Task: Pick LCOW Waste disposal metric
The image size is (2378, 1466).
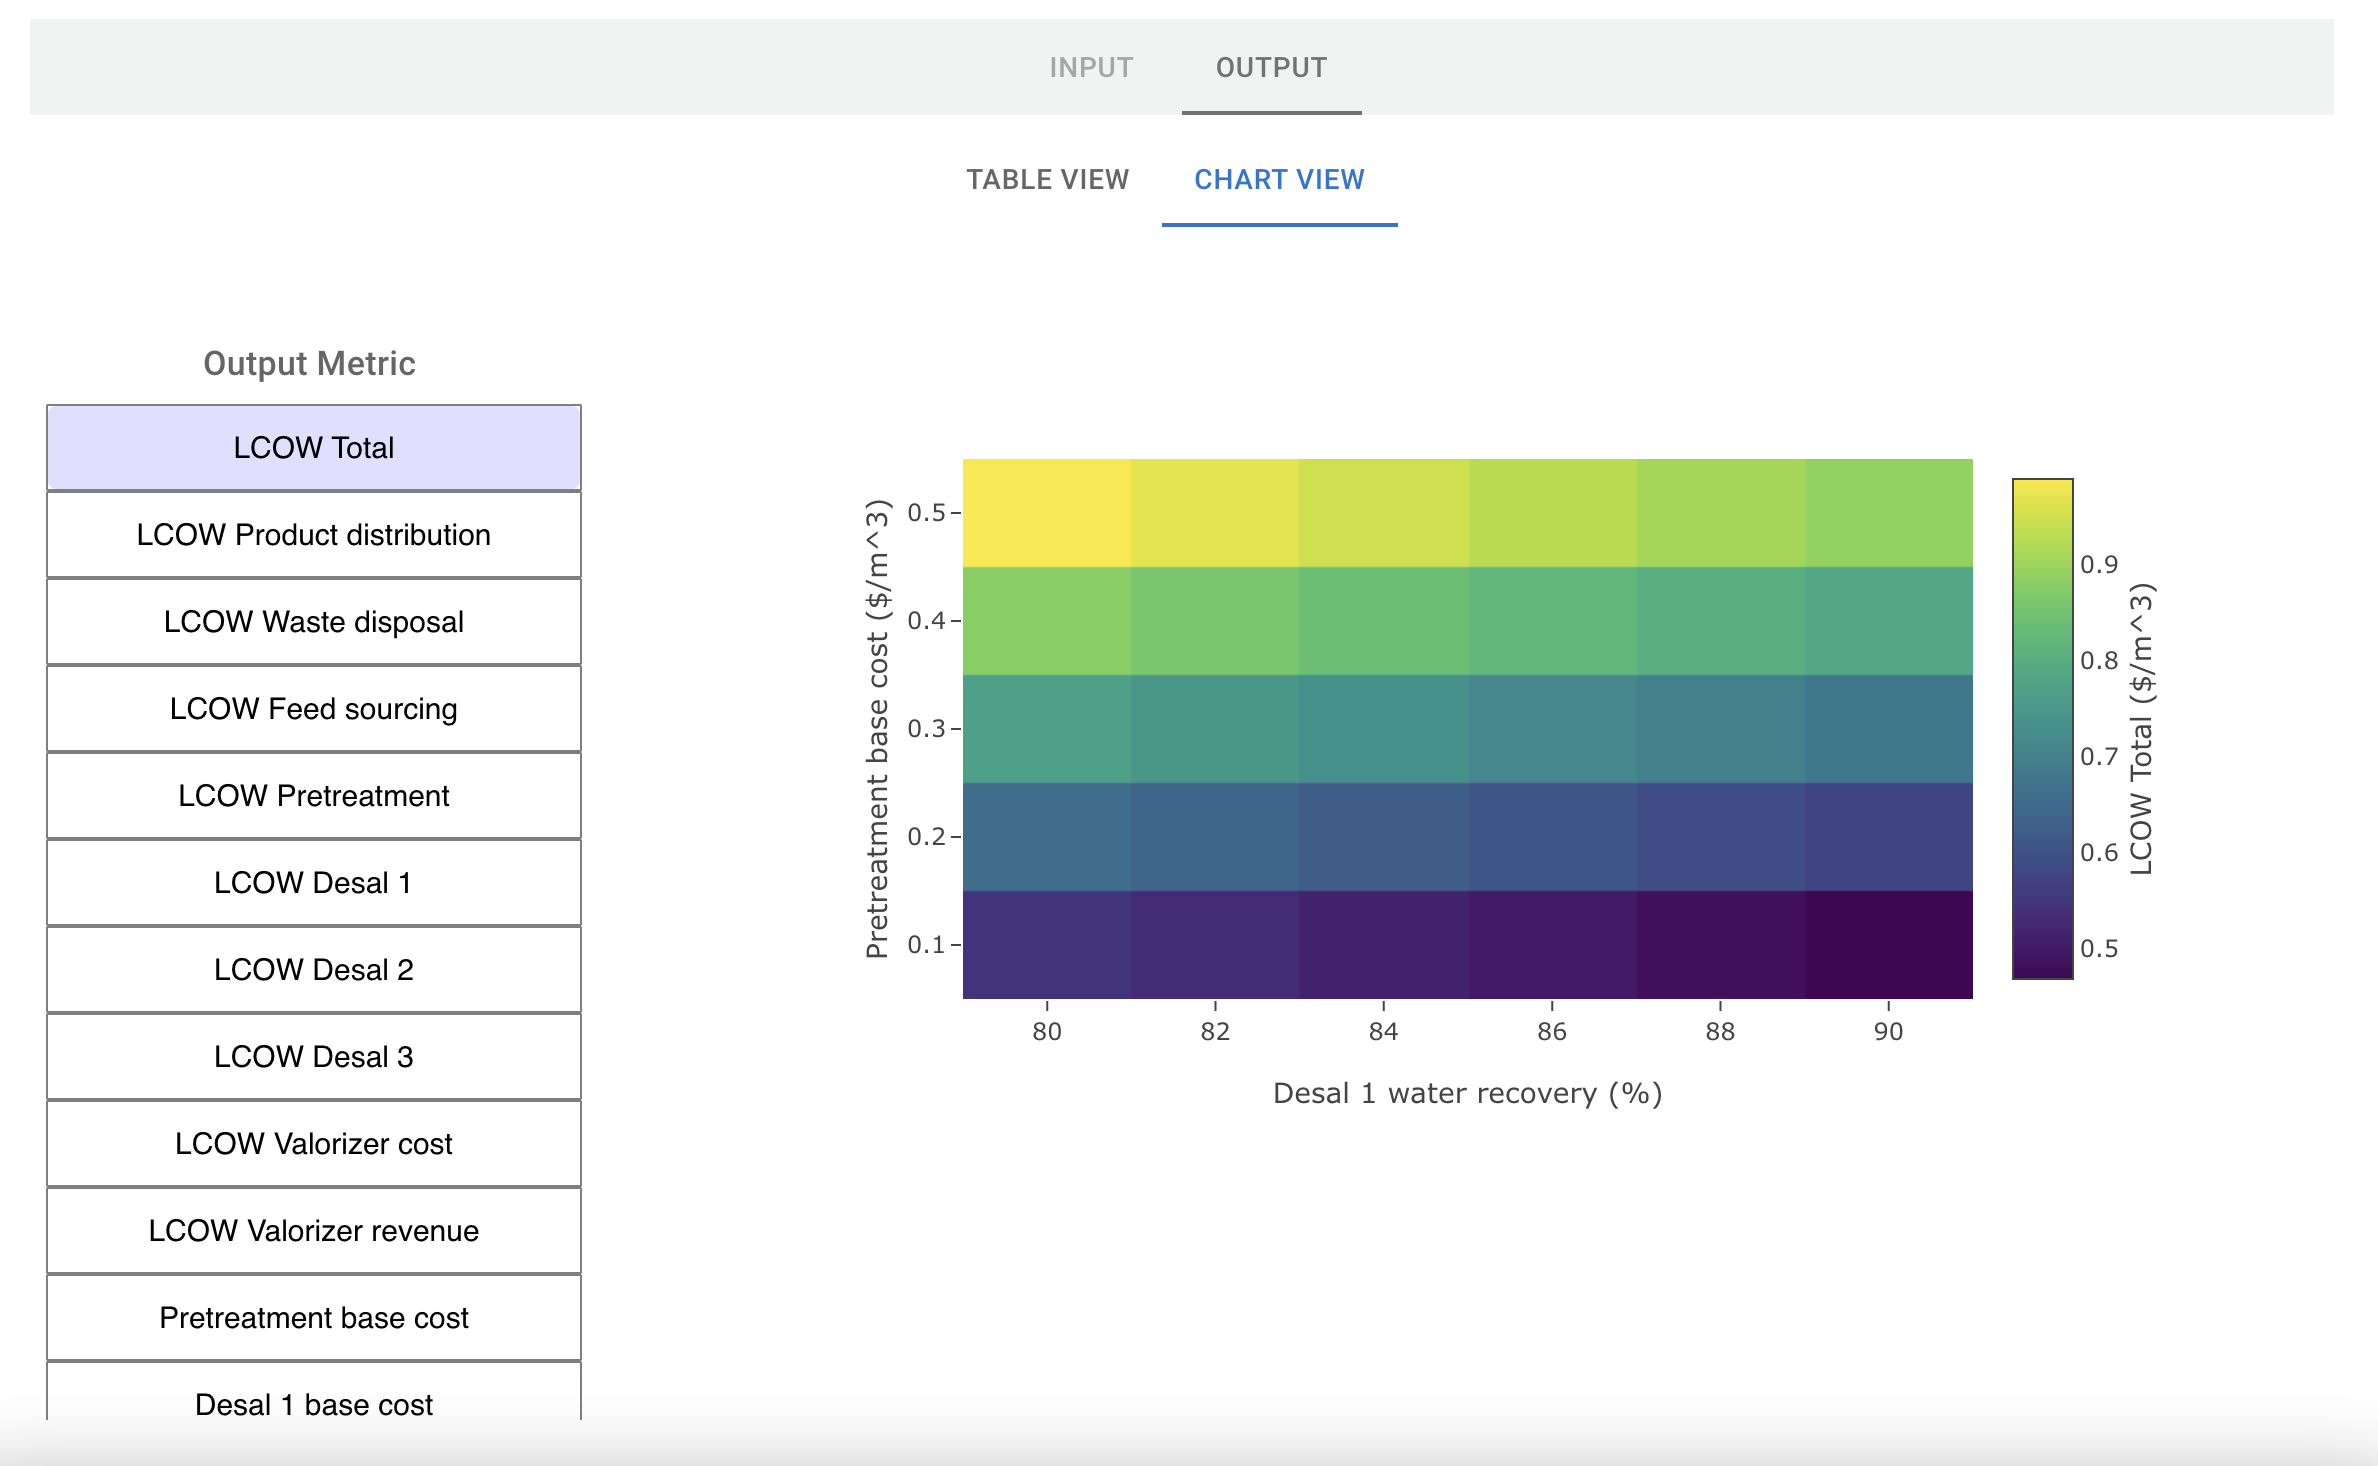Action: click(x=314, y=622)
